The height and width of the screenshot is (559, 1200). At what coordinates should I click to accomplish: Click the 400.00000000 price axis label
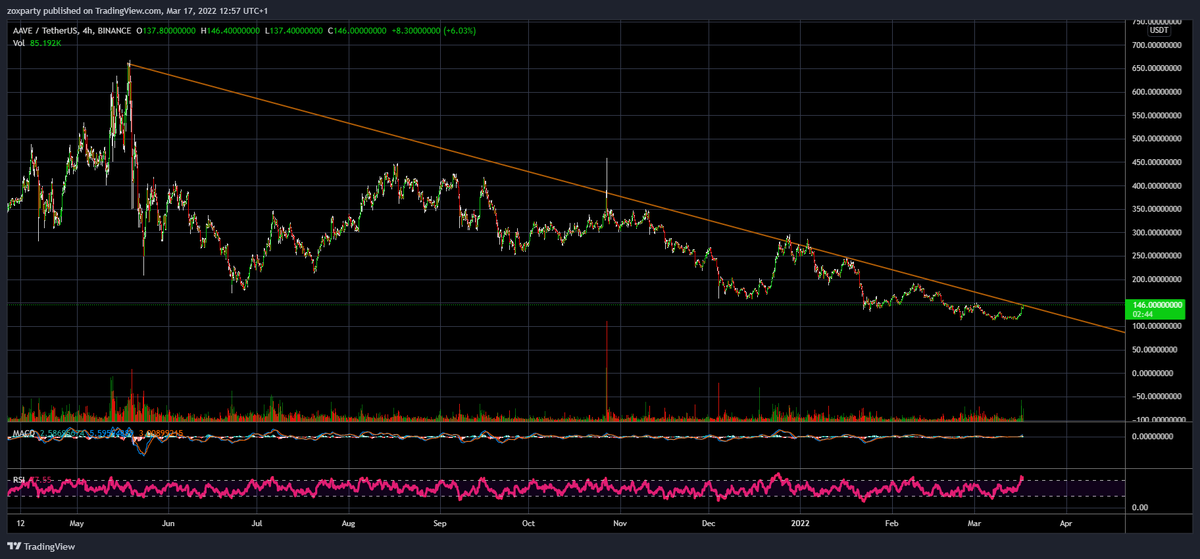click(x=1157, y=186)
